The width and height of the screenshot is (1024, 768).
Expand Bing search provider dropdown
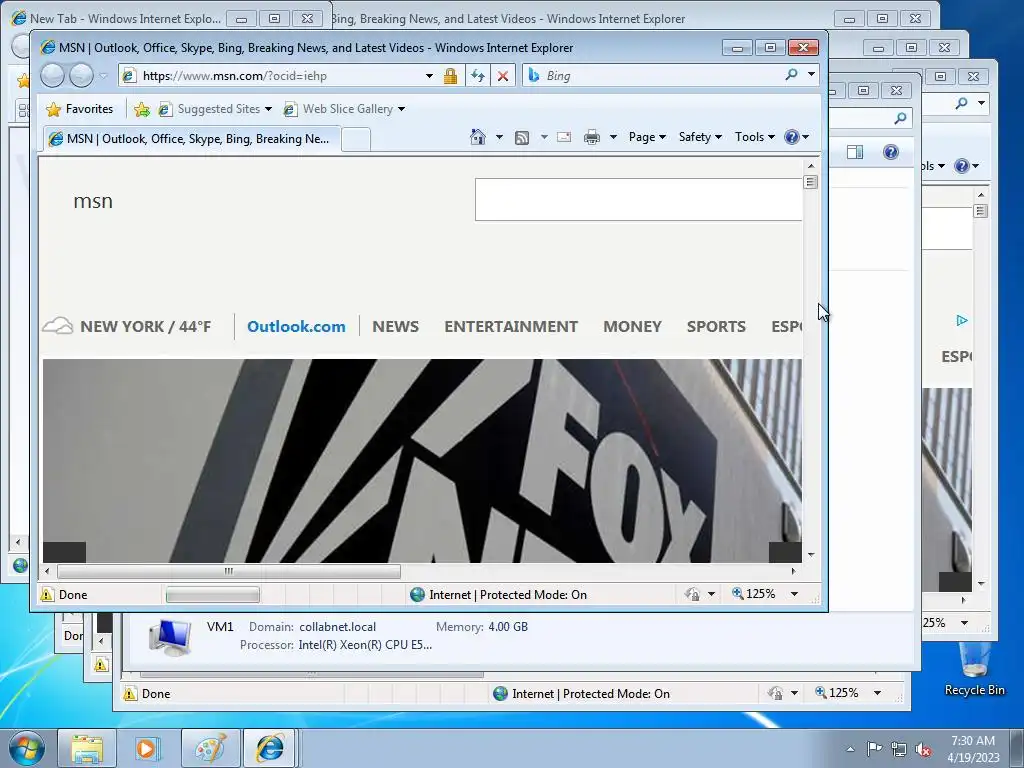pyautogui.click(x=811, y=74)
